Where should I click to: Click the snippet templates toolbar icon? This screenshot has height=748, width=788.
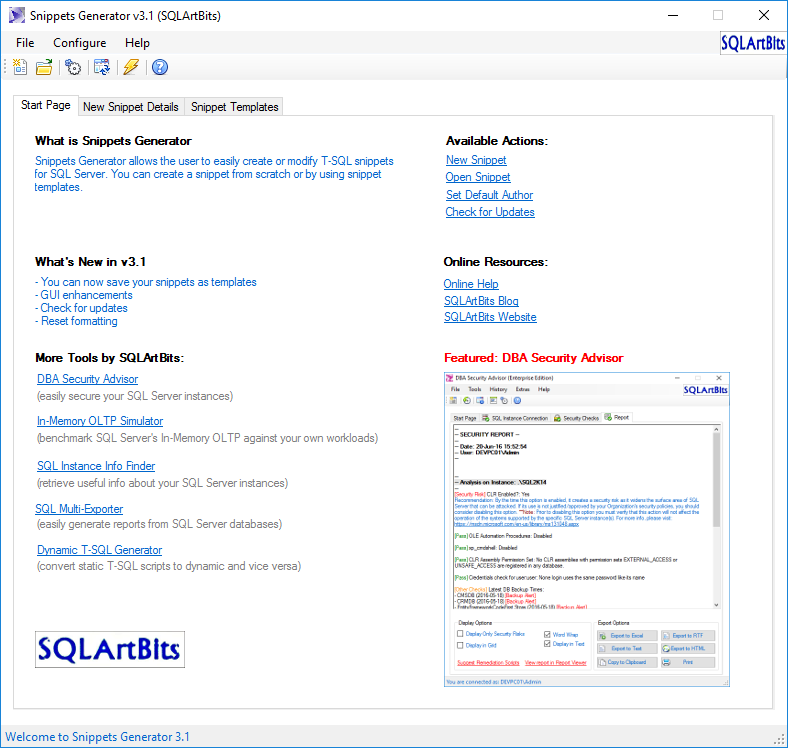click(102, 67)
